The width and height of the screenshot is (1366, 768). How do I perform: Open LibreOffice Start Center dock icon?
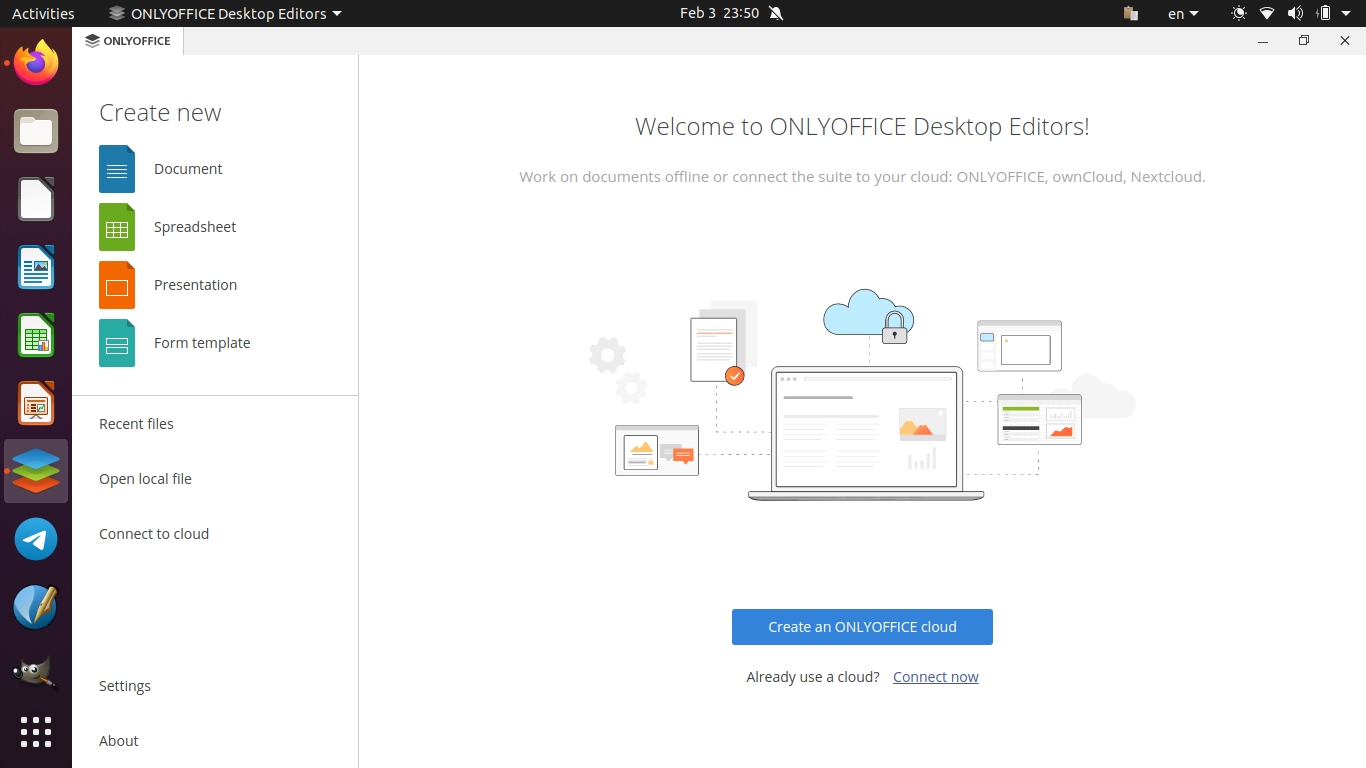click(36, 199)
